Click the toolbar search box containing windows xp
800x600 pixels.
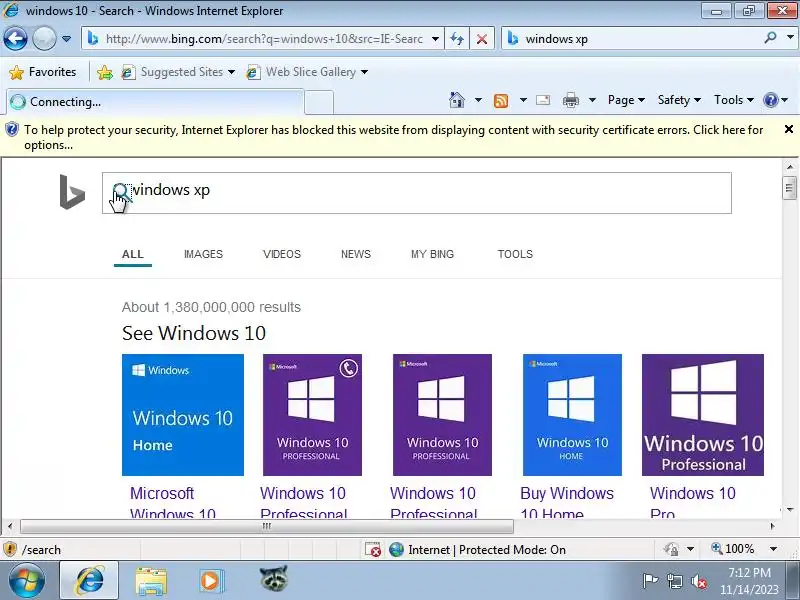coord(640,39)
